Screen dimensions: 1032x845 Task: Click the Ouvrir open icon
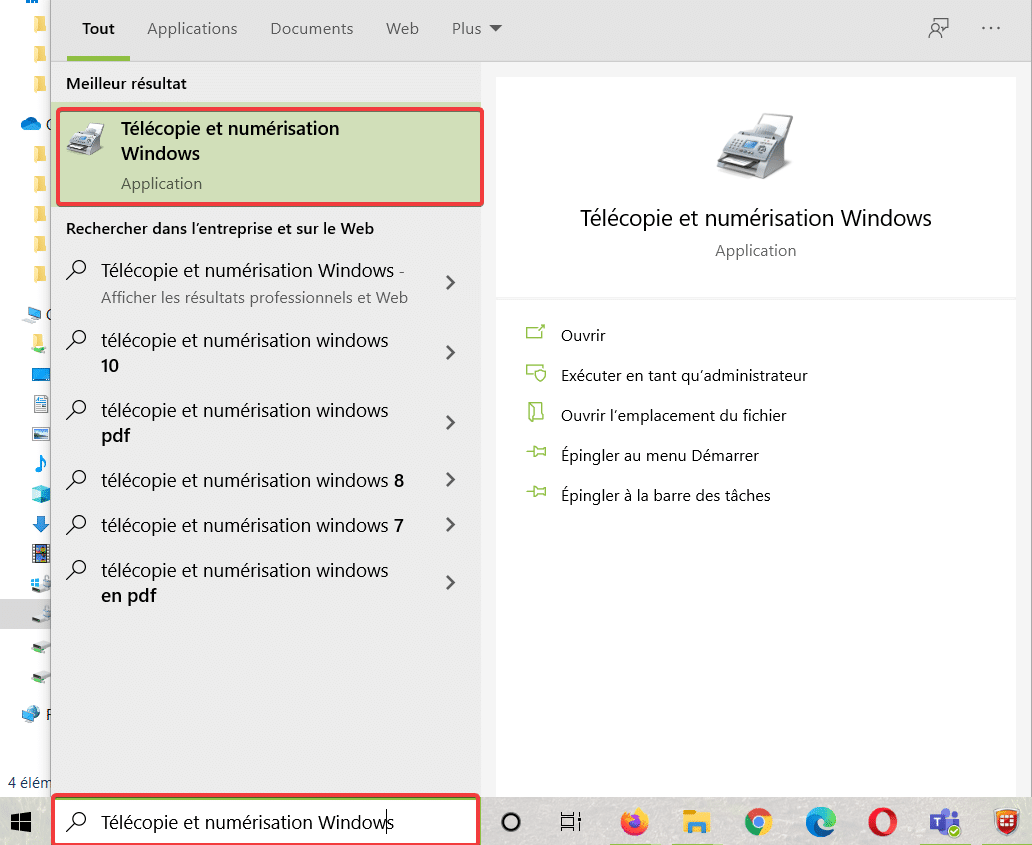point(536,332)
